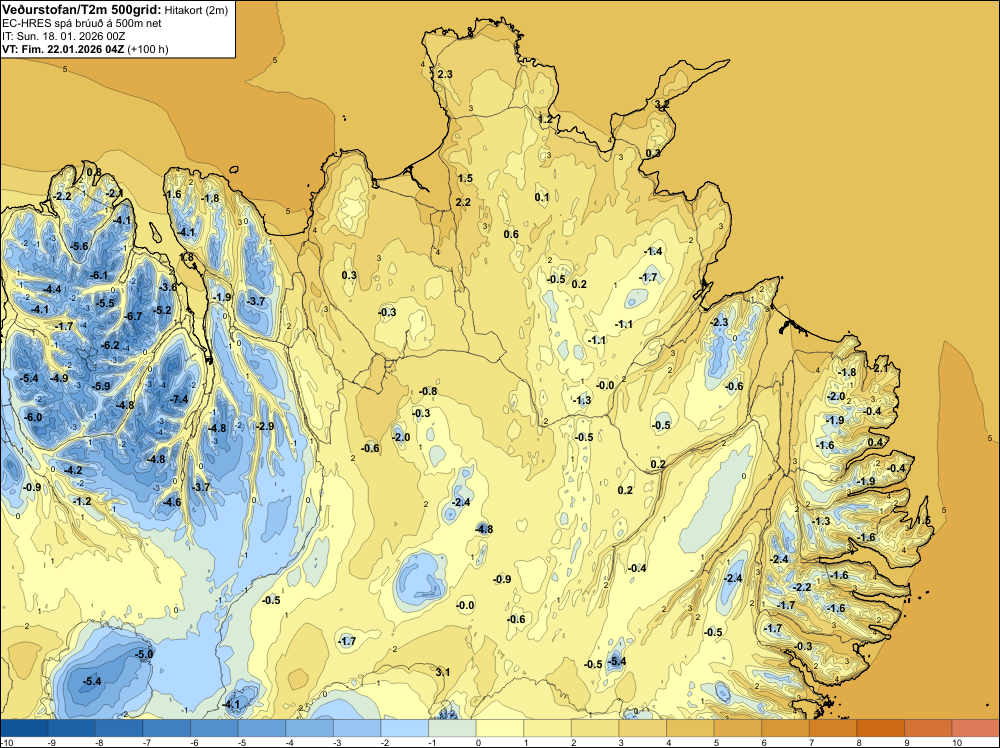Click the -5.9 temperature value on map
Viewport: 1000px width, 748px height.
click(101, 386)
